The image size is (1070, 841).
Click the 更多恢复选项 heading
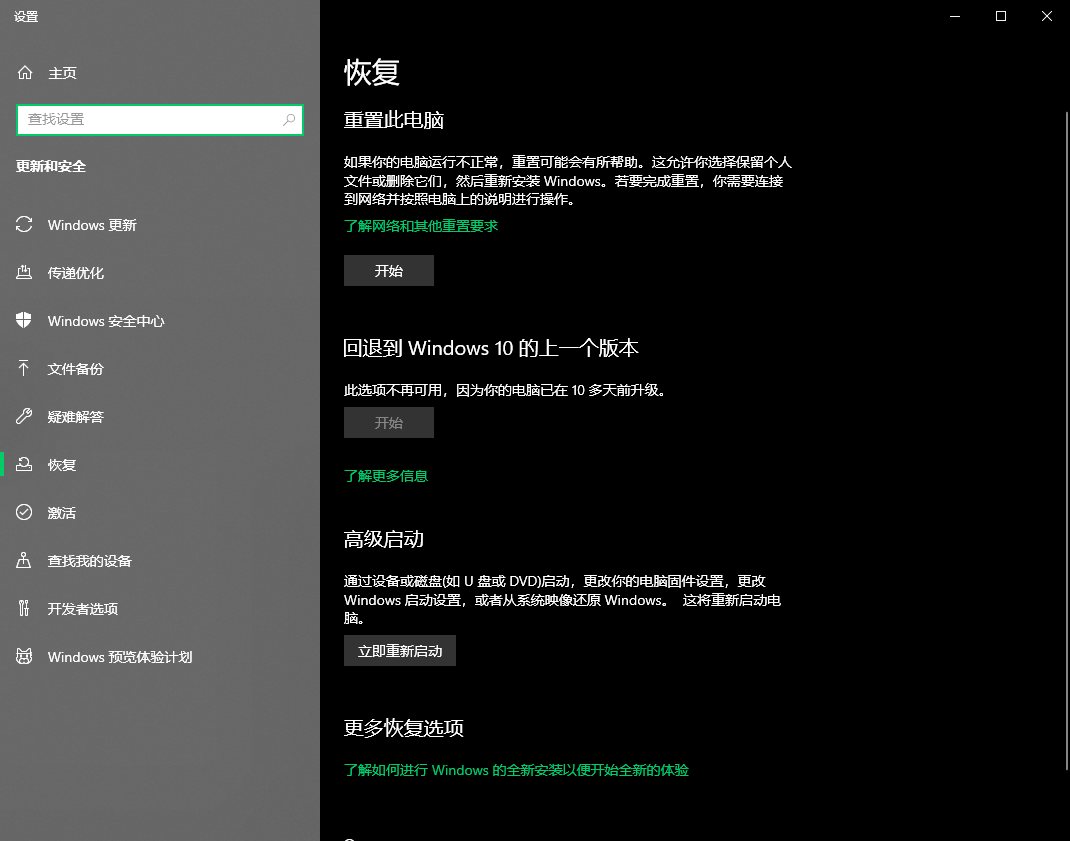click(x=403, y=728)
